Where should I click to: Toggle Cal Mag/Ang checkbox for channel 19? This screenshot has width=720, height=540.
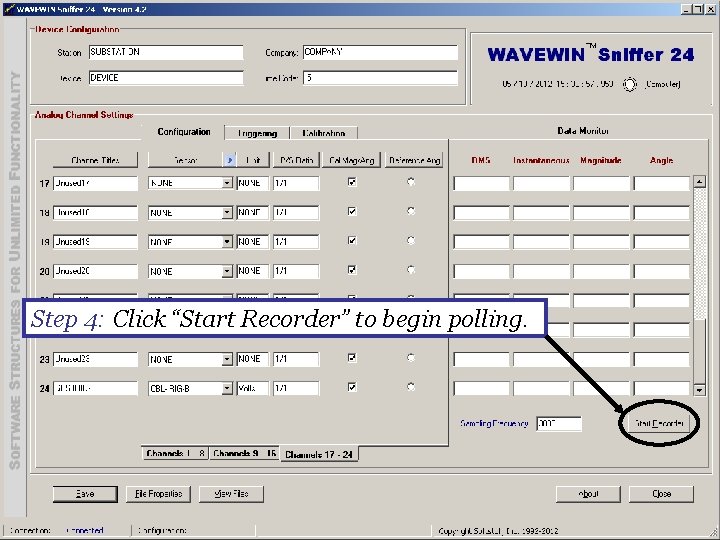[352, 241]
